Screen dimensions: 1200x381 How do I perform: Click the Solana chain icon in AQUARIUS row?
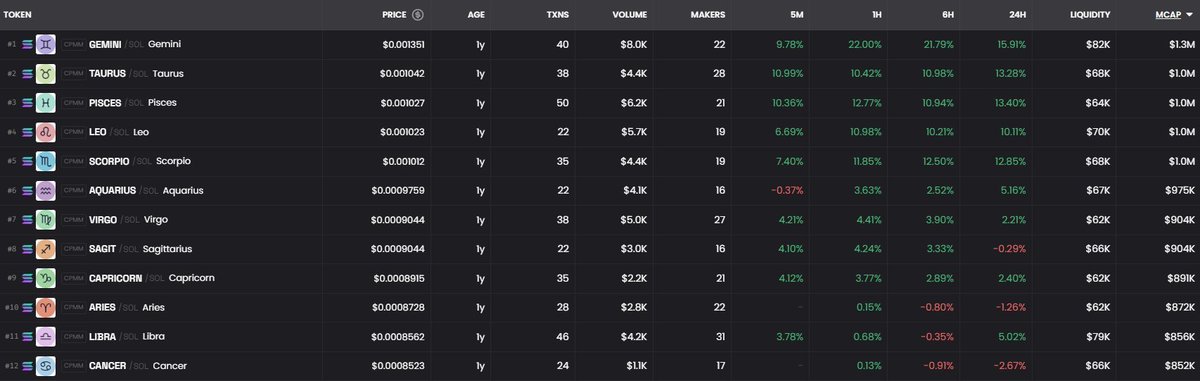coord(27,190)
